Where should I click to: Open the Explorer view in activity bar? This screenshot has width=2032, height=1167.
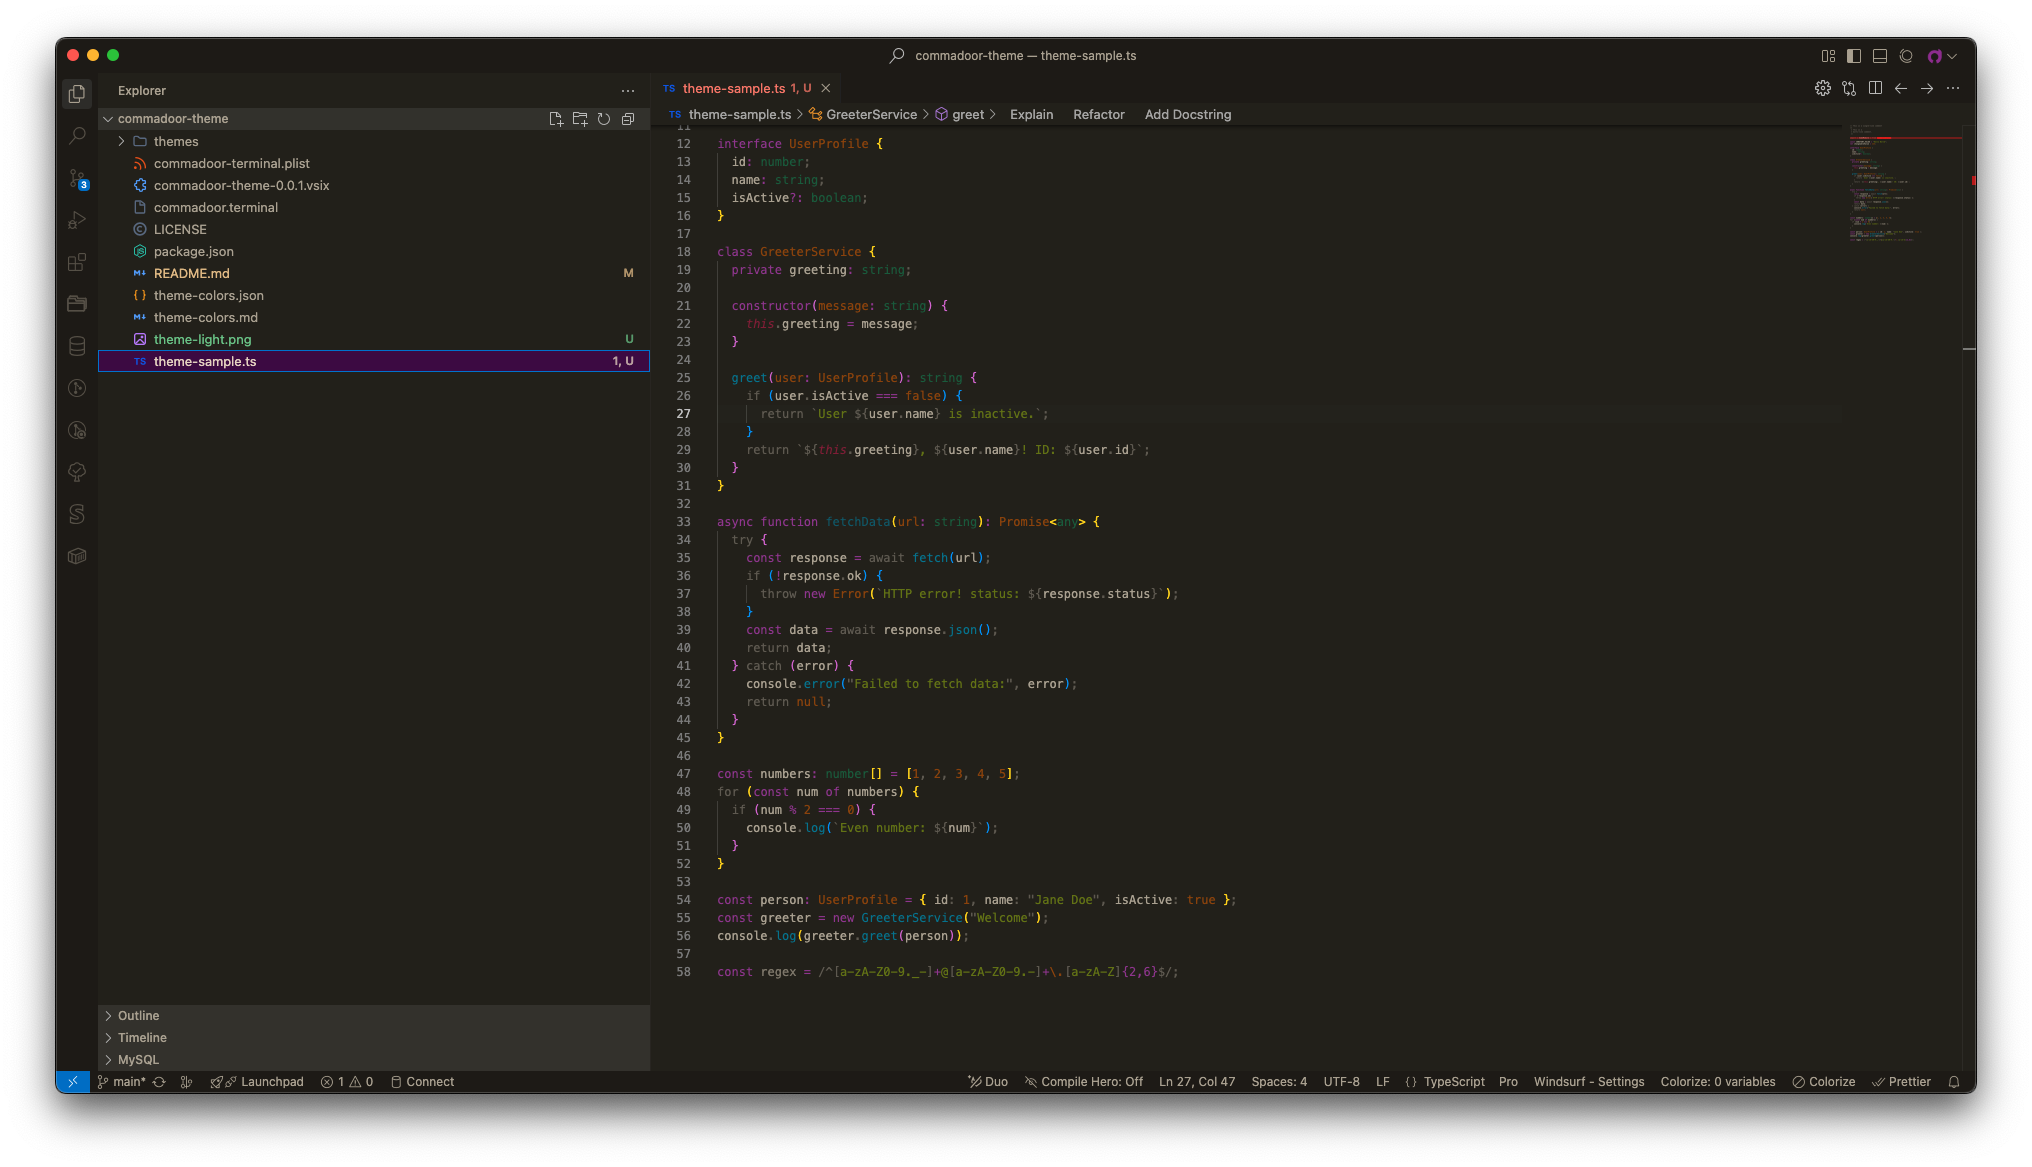[77, 94]
